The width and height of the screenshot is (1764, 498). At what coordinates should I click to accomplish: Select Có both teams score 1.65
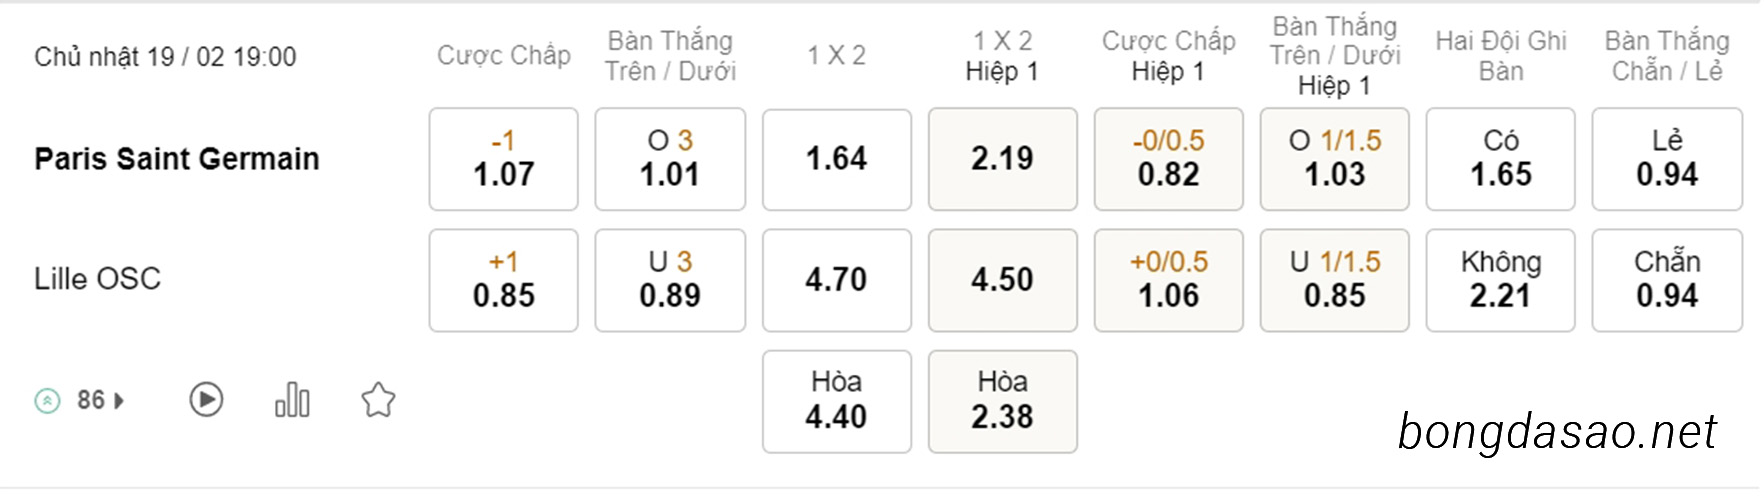pyautogui.click(x=1501, y=159)
